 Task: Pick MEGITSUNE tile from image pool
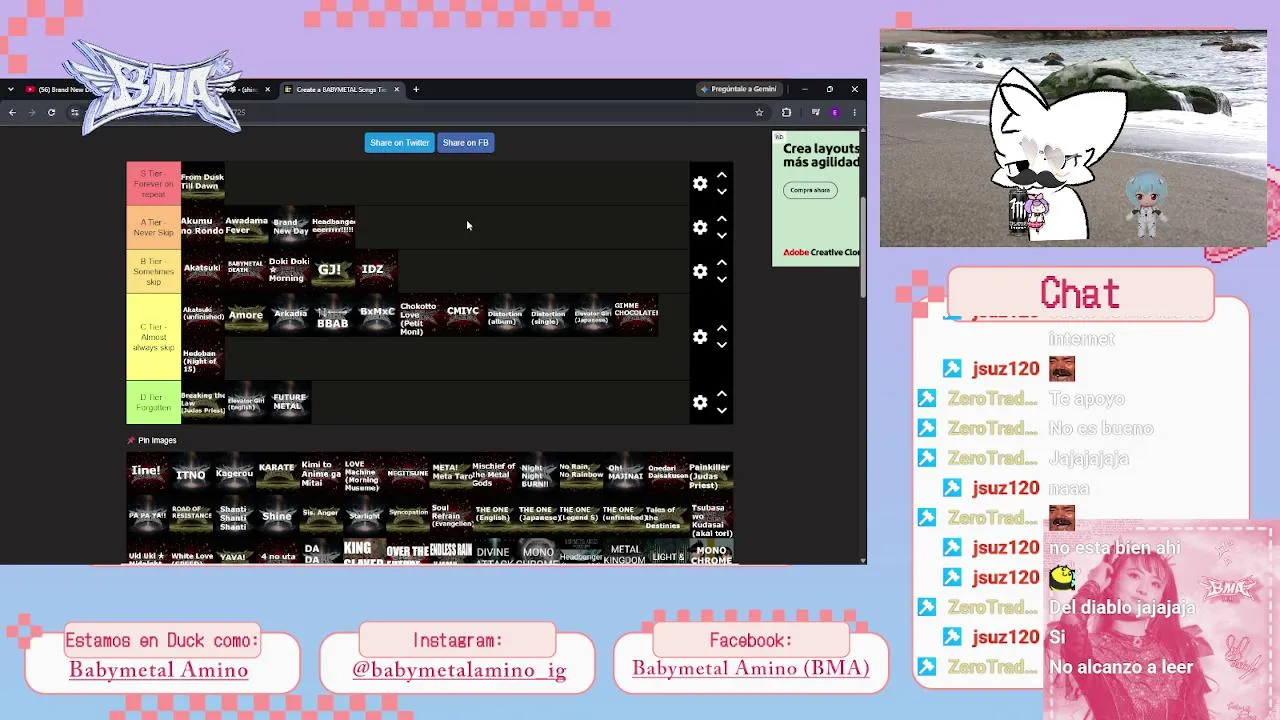(408, 473)
